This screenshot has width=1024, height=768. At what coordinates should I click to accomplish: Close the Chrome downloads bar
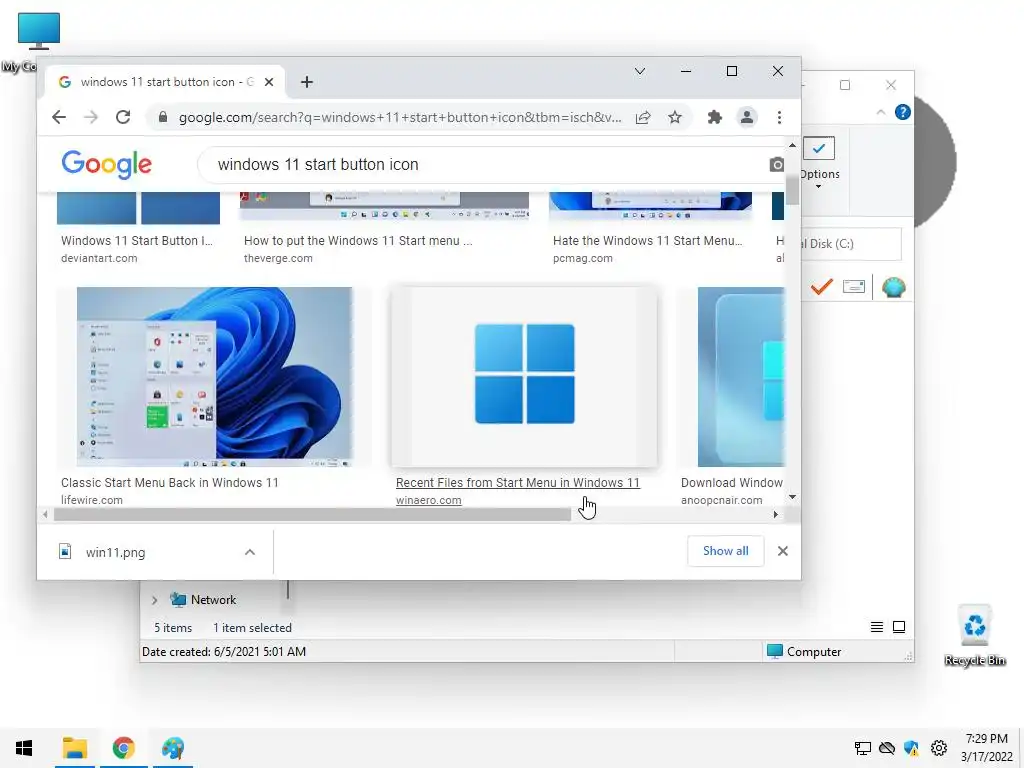[x=782, y=551]
